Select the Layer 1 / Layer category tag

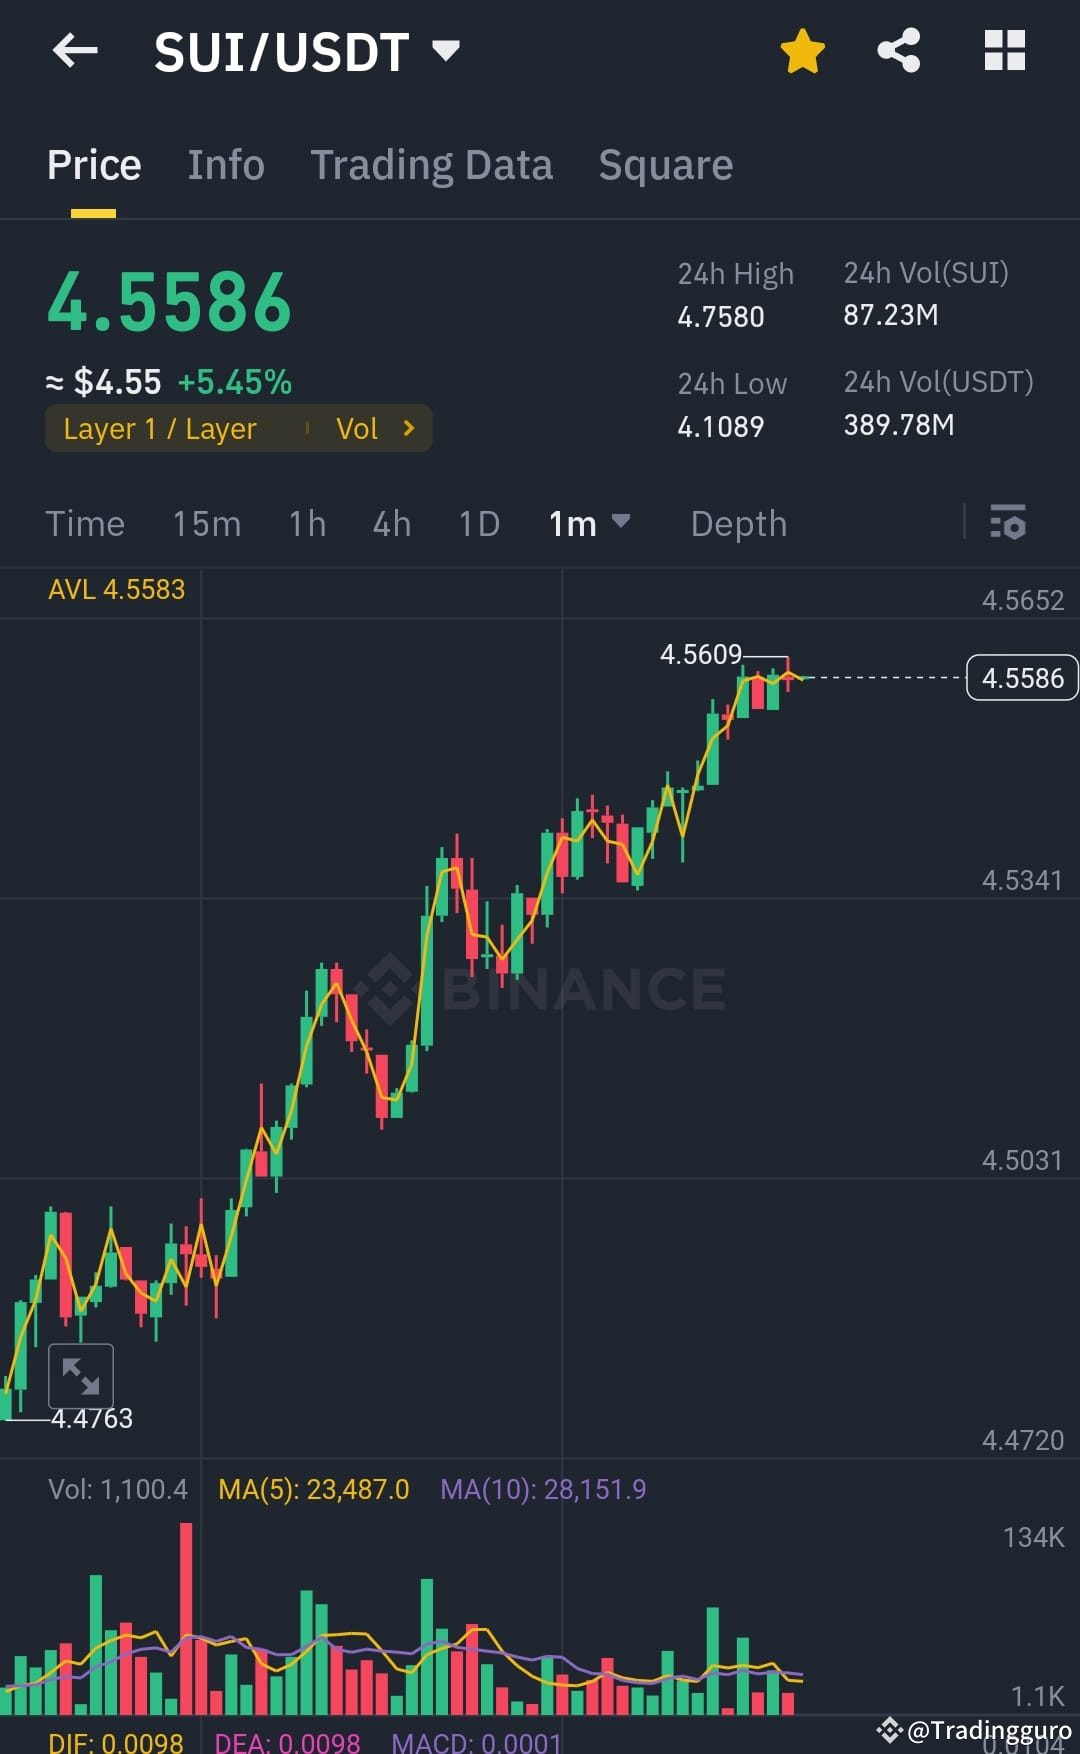[x=160, y=428]
